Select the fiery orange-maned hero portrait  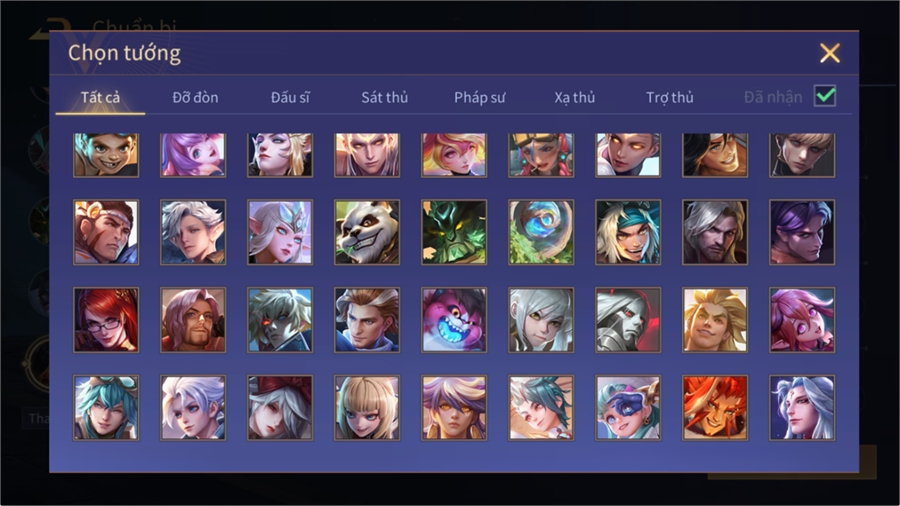(x=715, y=408)
